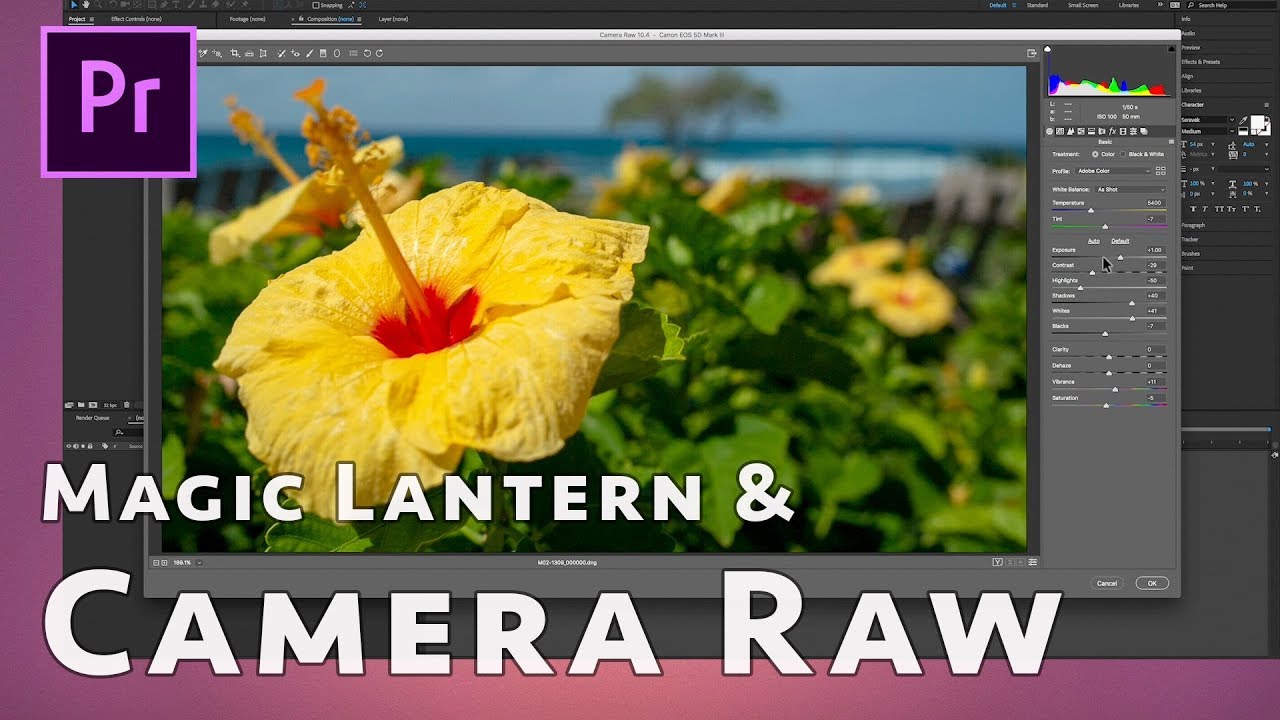The width and height of the screenshot is (1280, 720).
Task: Choose Black & White treatment radio button
Action: [x=1123, y=154]
